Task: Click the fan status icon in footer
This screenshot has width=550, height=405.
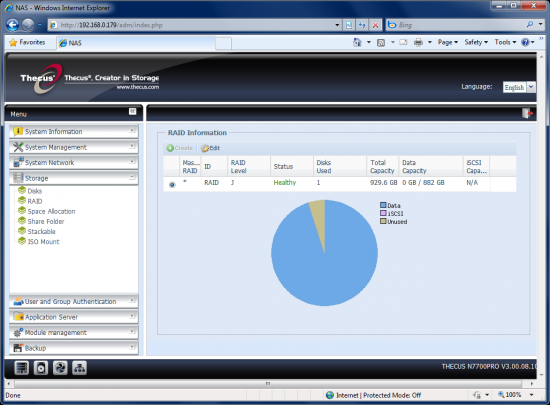Action: 60,368
